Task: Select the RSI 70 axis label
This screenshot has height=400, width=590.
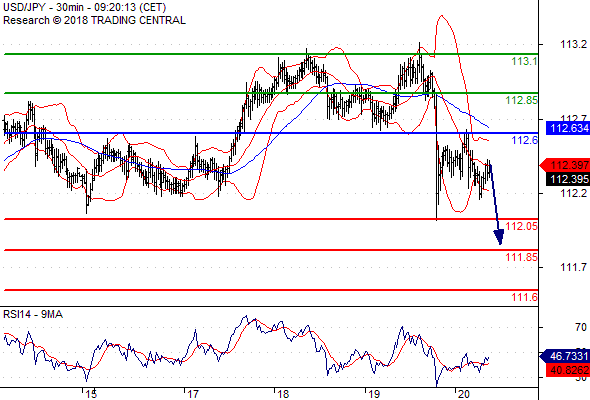Action: coord(581,327)
